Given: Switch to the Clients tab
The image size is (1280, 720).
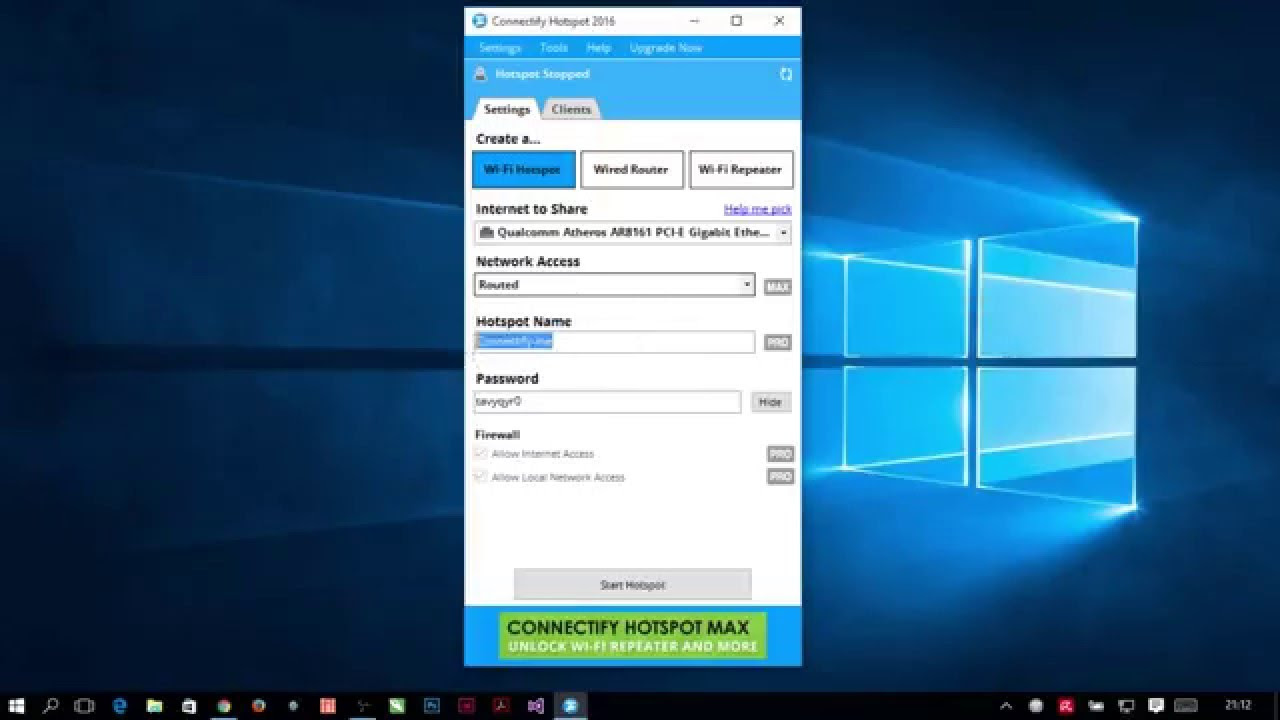Looking at the screenshot, I should [x=571, y=109].
